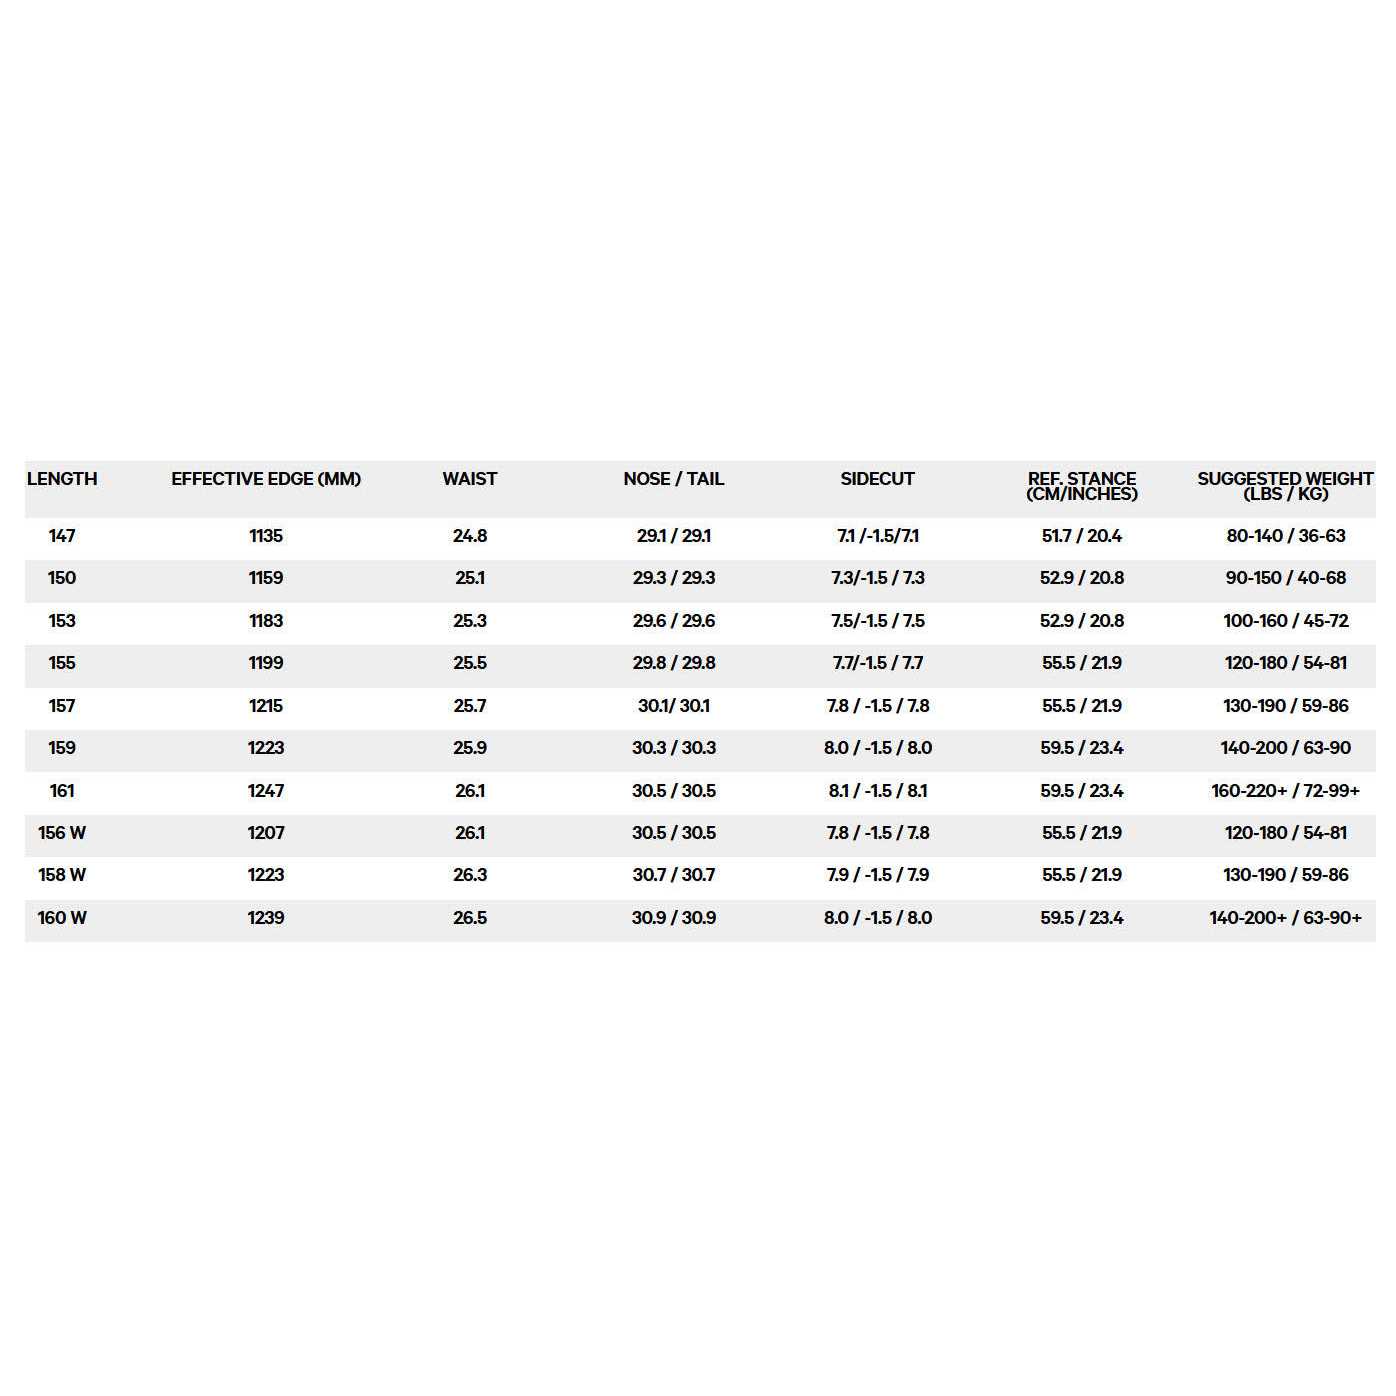Click sidecut value 7.7/-1.5 / 7.7

coord(877,663)
